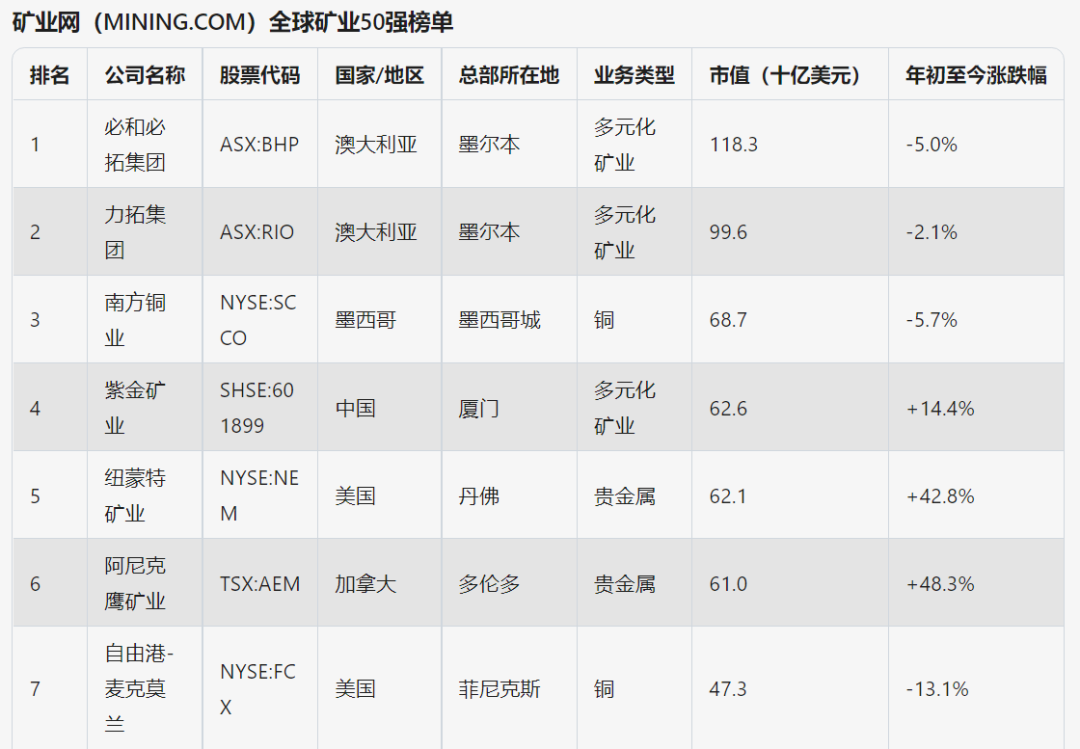Click change value -13.1%

[x=937, y=688]
